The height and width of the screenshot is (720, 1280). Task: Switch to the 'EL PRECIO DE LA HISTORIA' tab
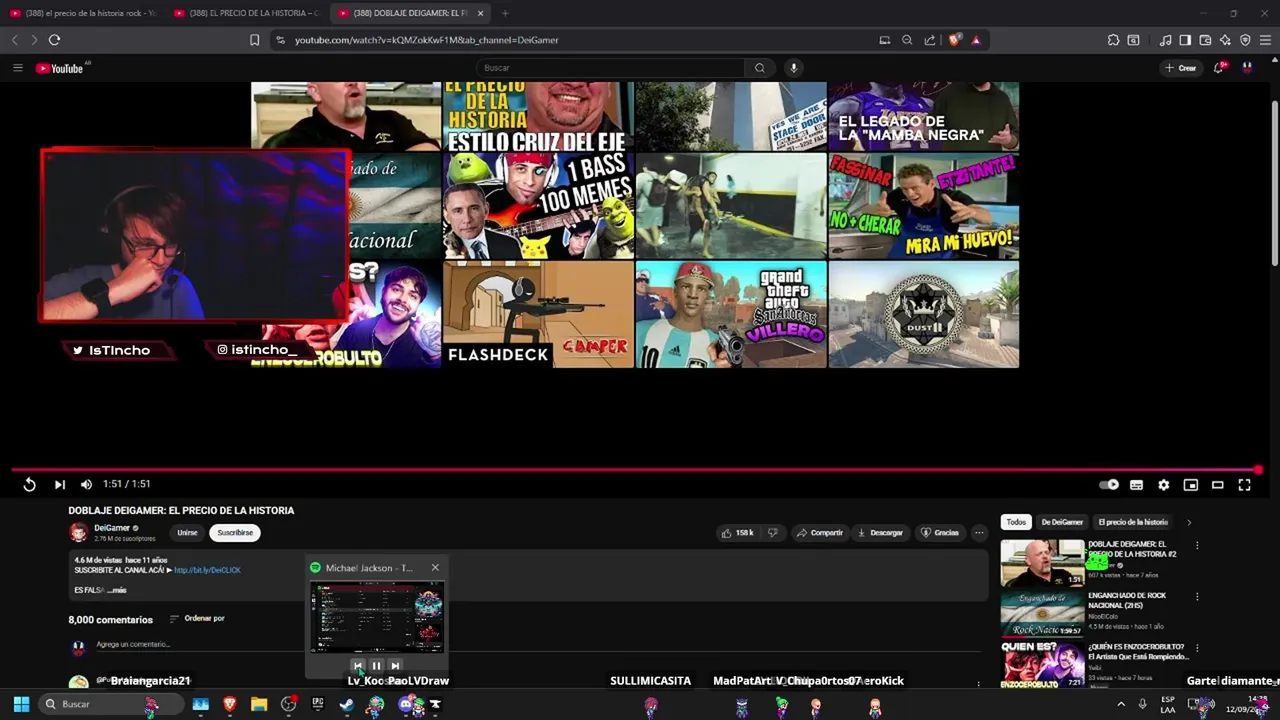247,13
